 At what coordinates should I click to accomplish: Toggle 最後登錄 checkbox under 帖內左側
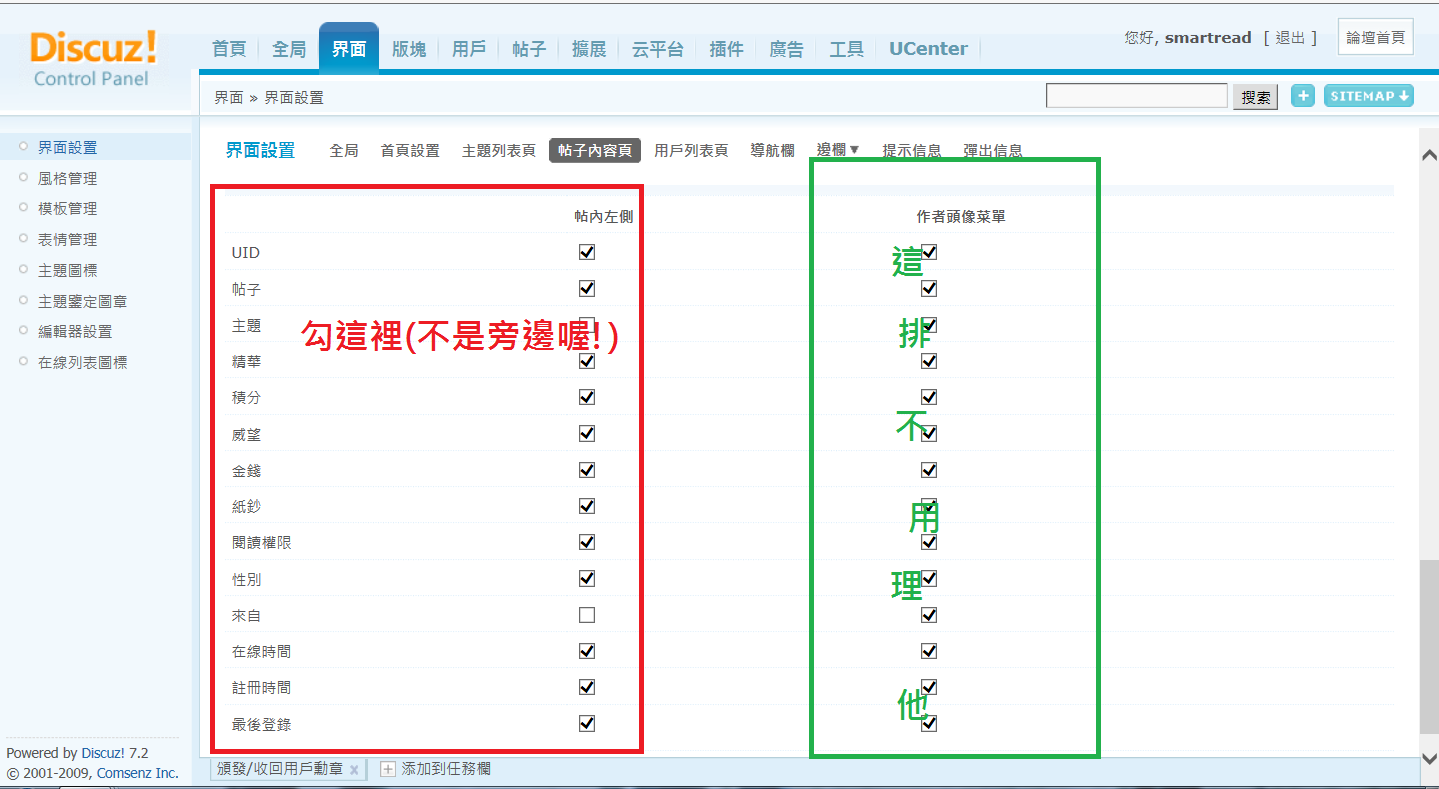click(587, 723)
